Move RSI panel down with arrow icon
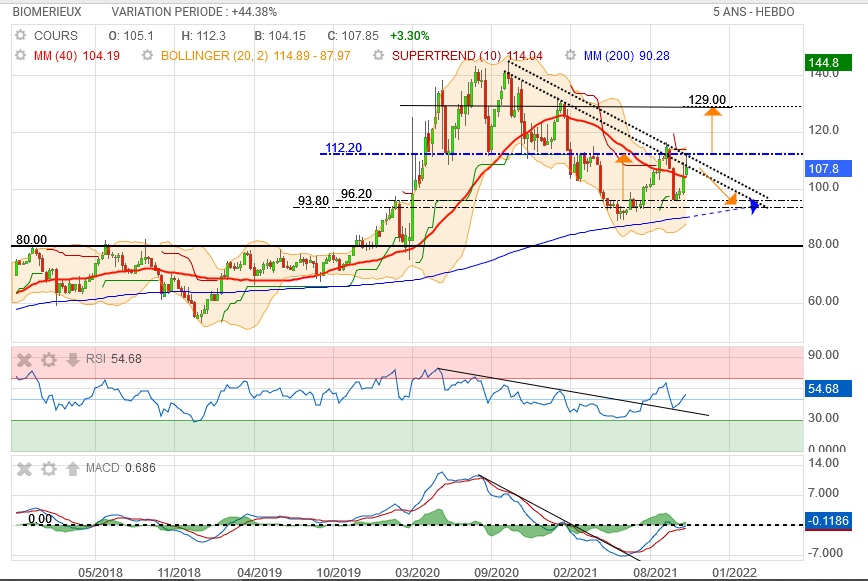868x581 pixels. 73,360
